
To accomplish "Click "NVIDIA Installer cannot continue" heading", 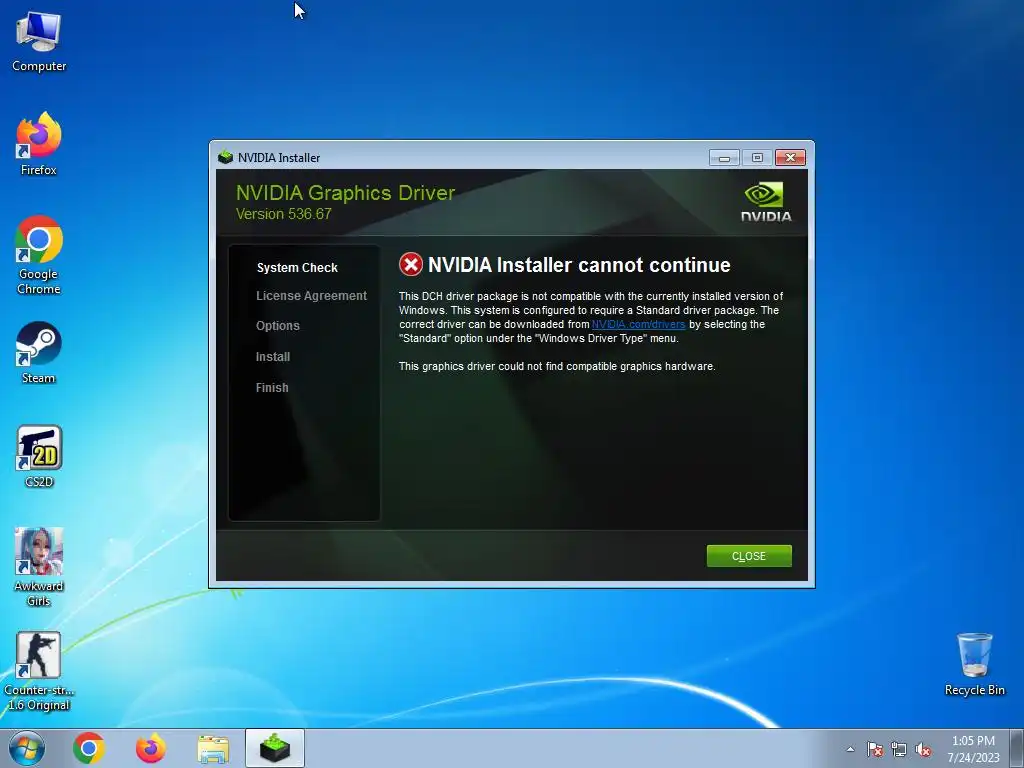I will [579, 265].
